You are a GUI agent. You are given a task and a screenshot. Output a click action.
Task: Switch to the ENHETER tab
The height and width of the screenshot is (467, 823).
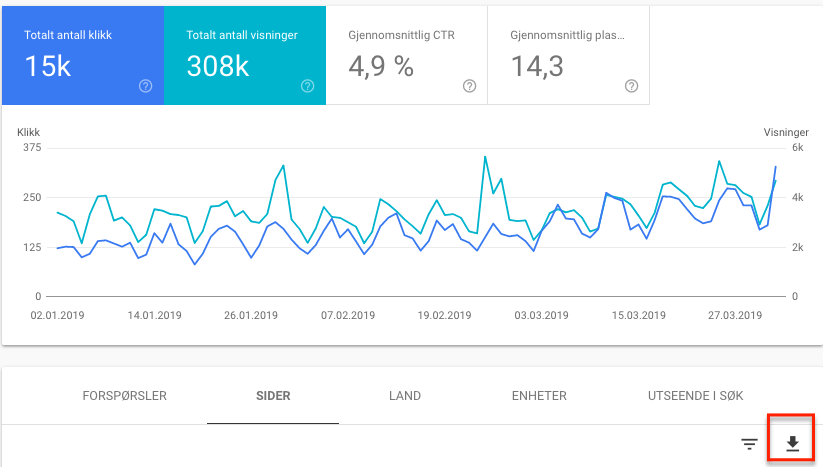coord(539,396)
